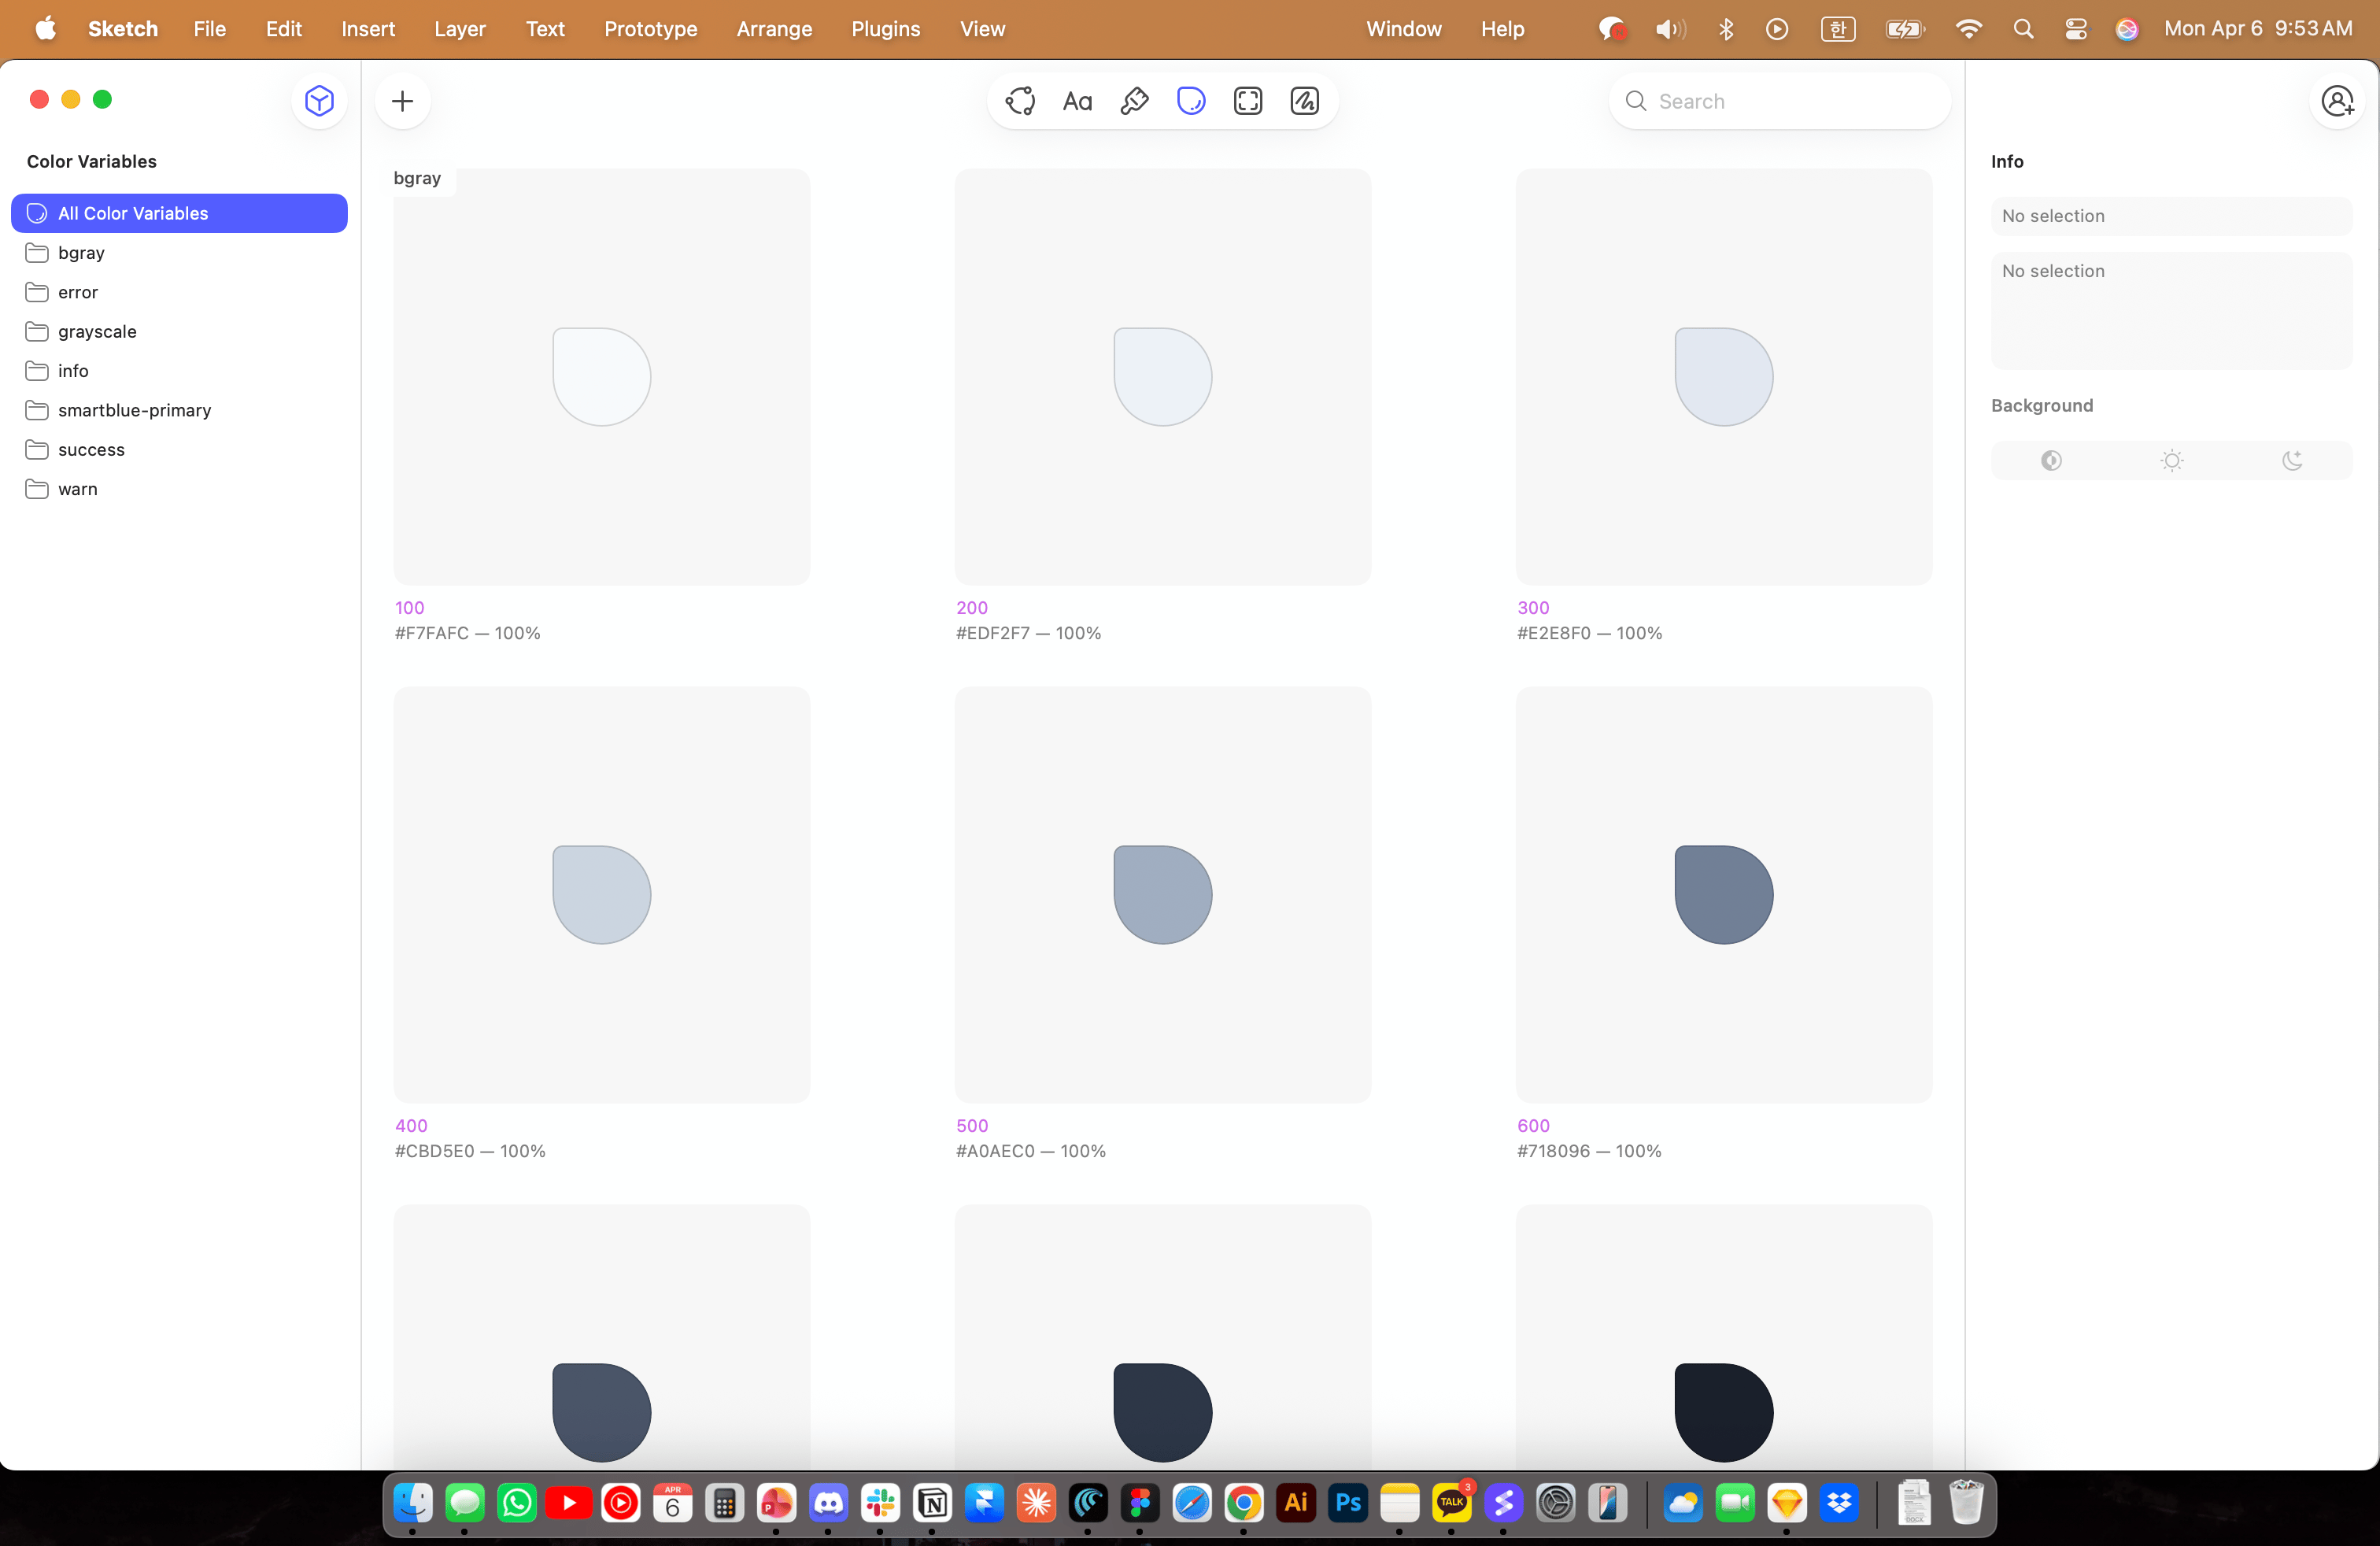Select the 600 color swatch #718096
This screenshot has width=2380, height=1546.
[x=1723, y=894]
